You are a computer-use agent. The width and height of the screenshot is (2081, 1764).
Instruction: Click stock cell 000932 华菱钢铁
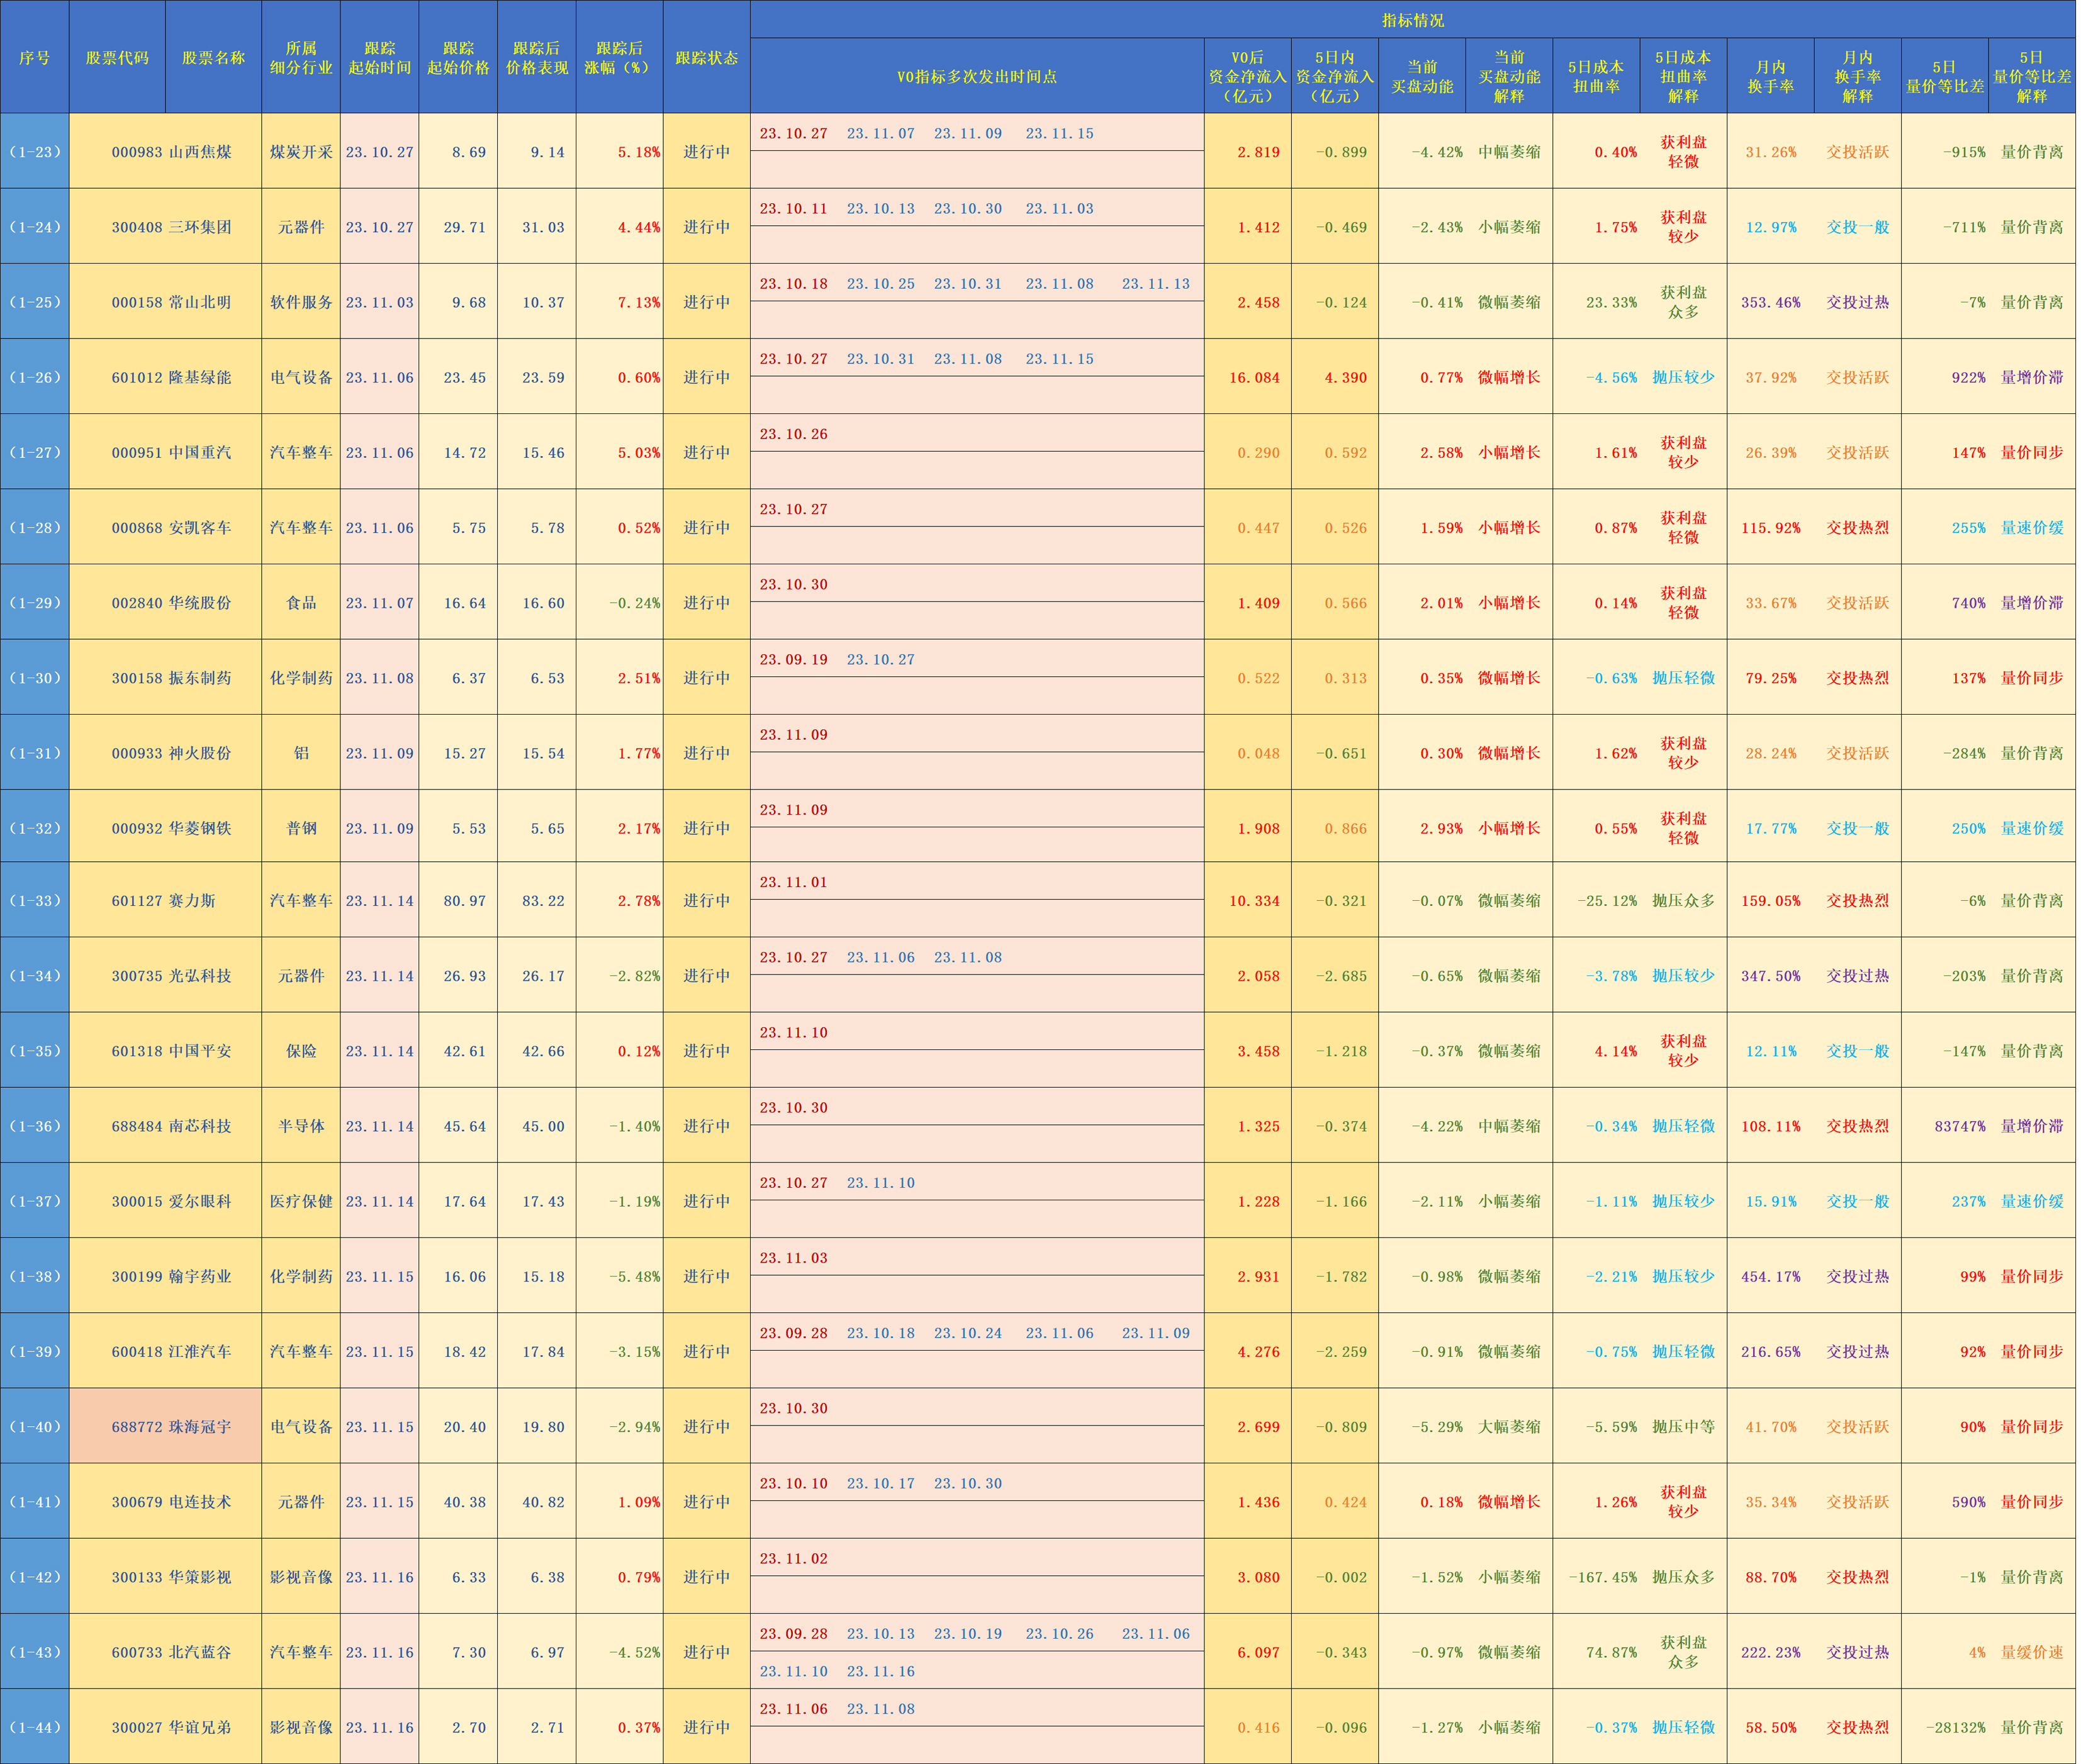click(x=166, y=827)
